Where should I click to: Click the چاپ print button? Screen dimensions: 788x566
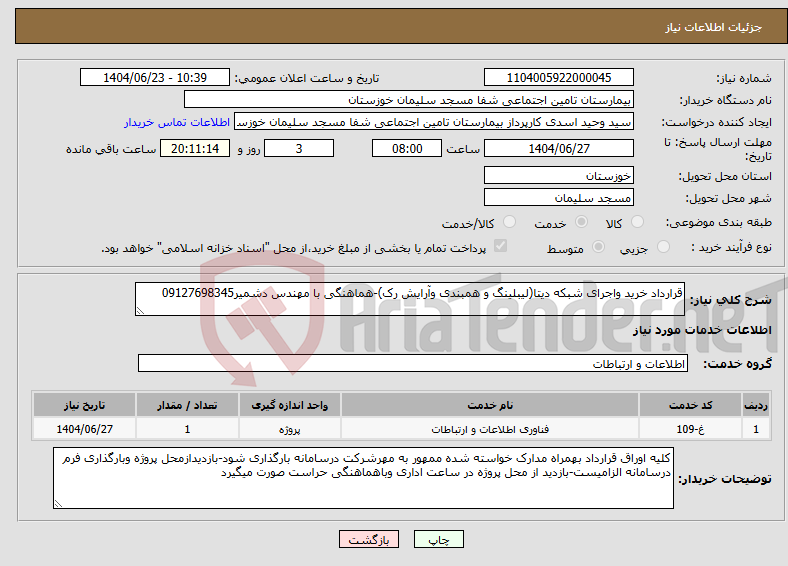tap(439, 539)
